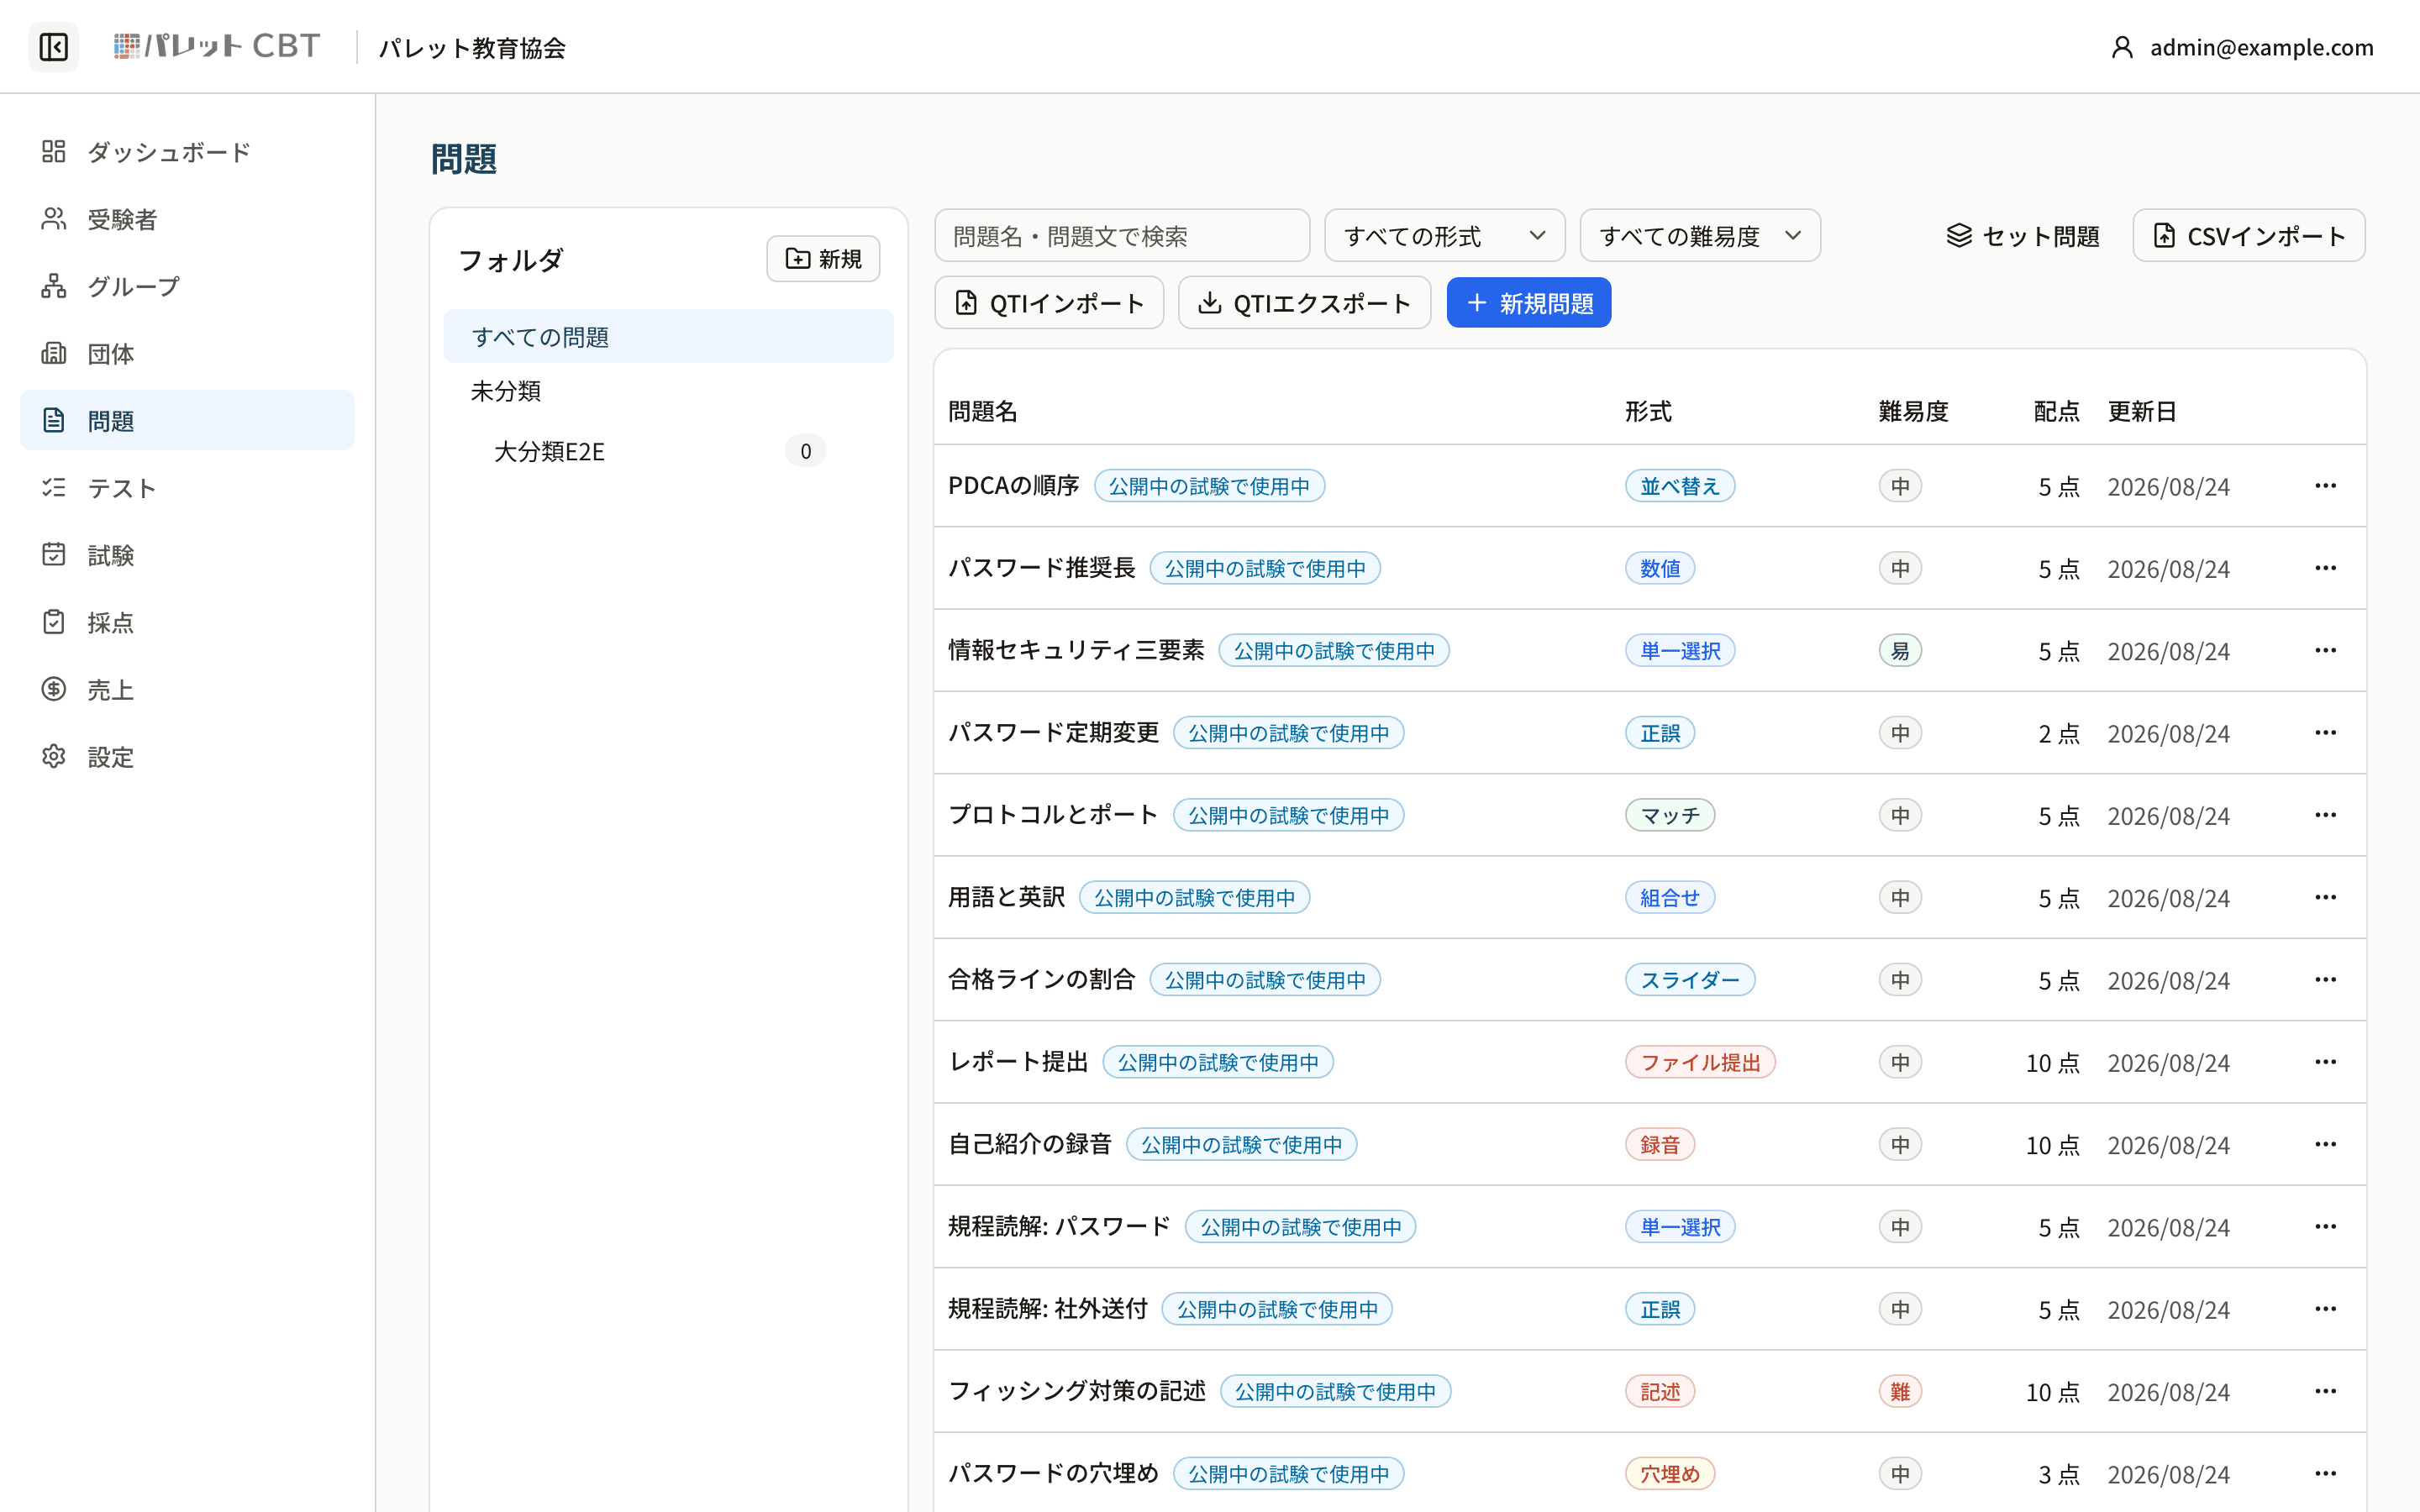2420x1512 pixels.
Task: Open the 売上 page
Action: point(187,689)
